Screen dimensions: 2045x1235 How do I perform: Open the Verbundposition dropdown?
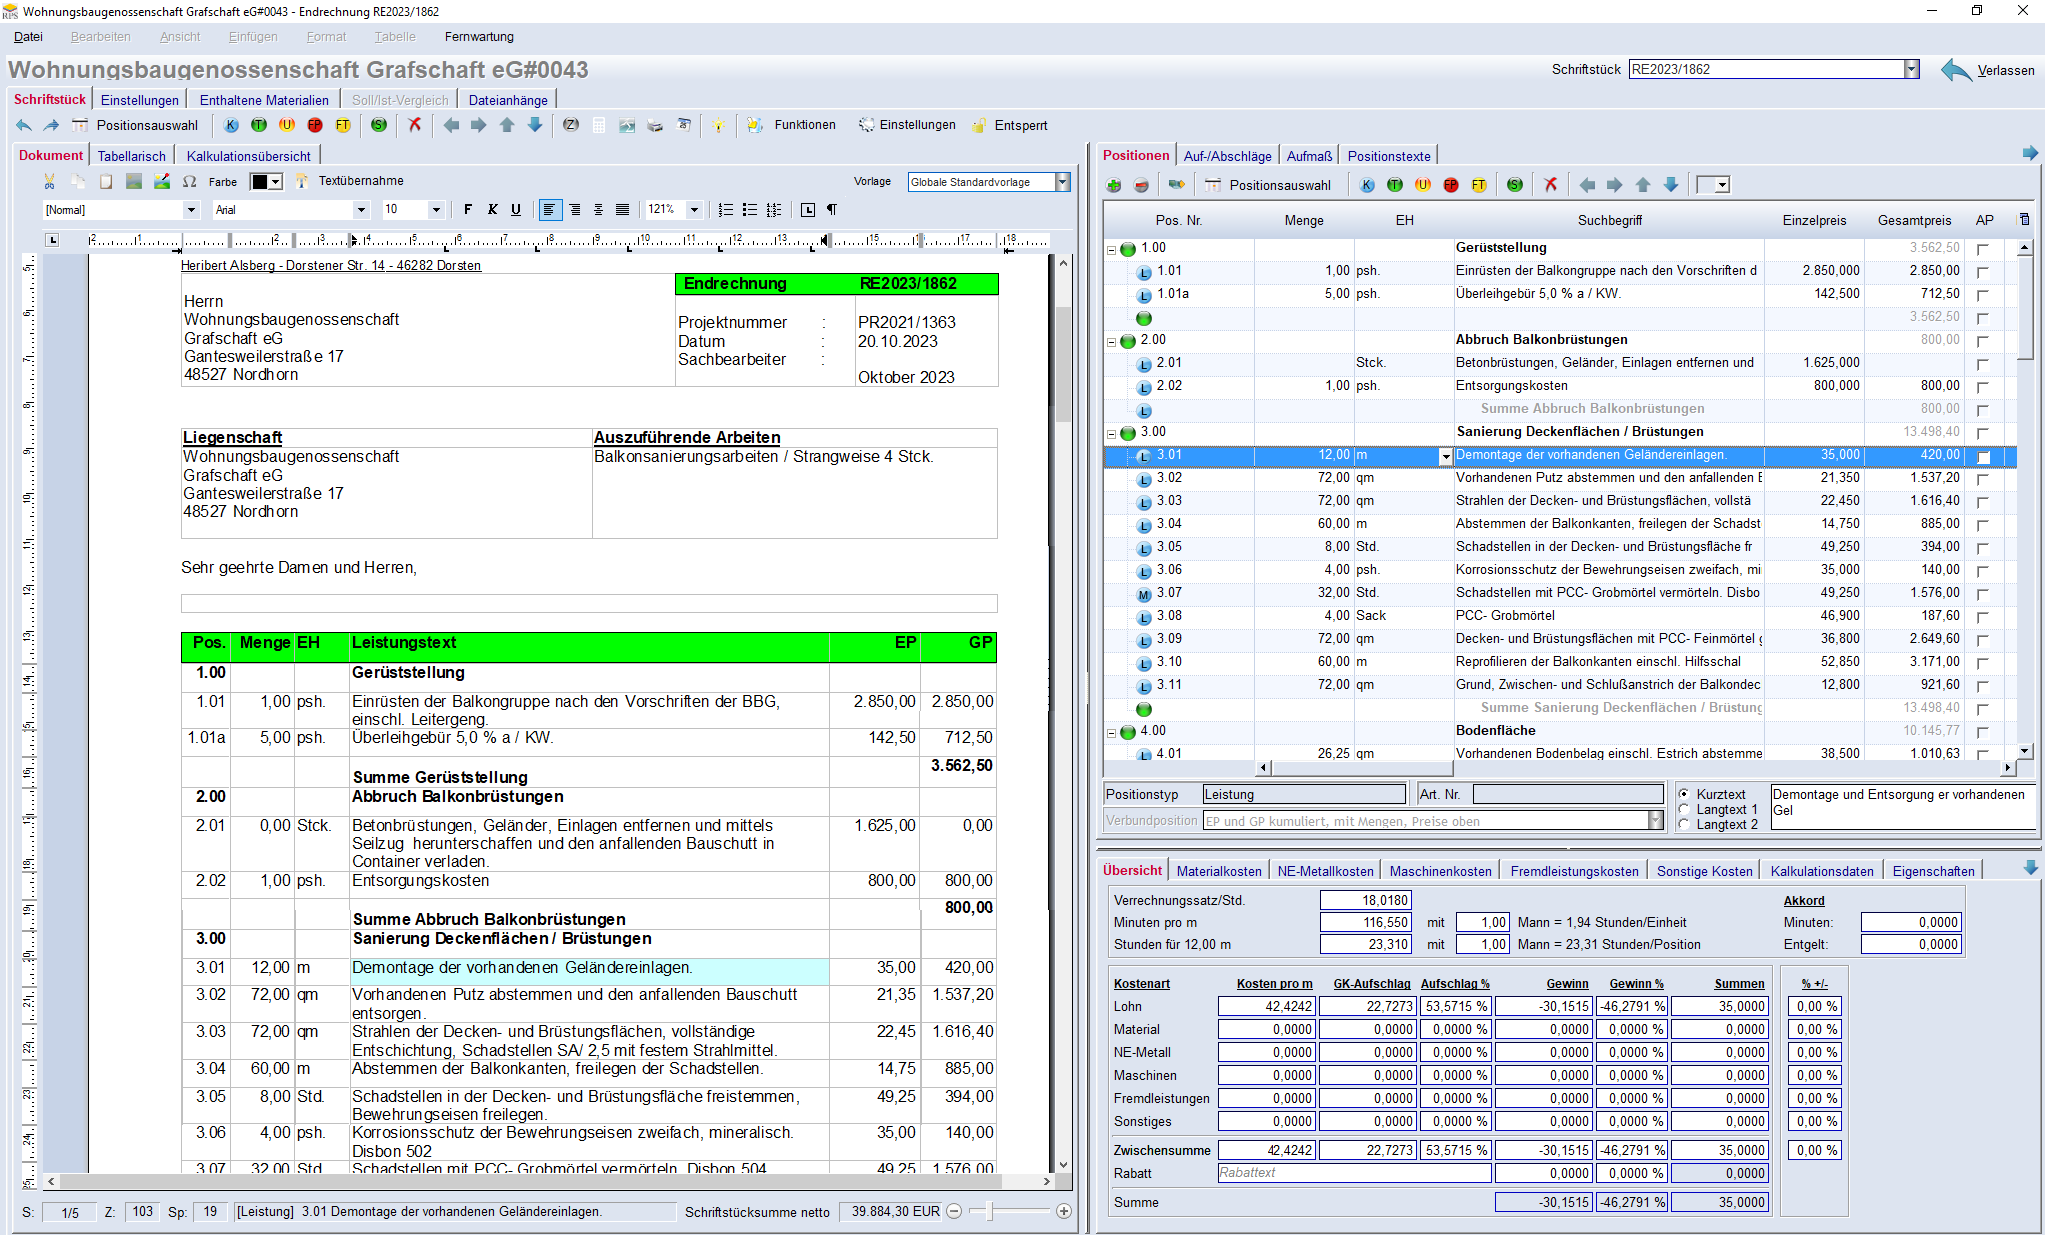(1655, 821)
